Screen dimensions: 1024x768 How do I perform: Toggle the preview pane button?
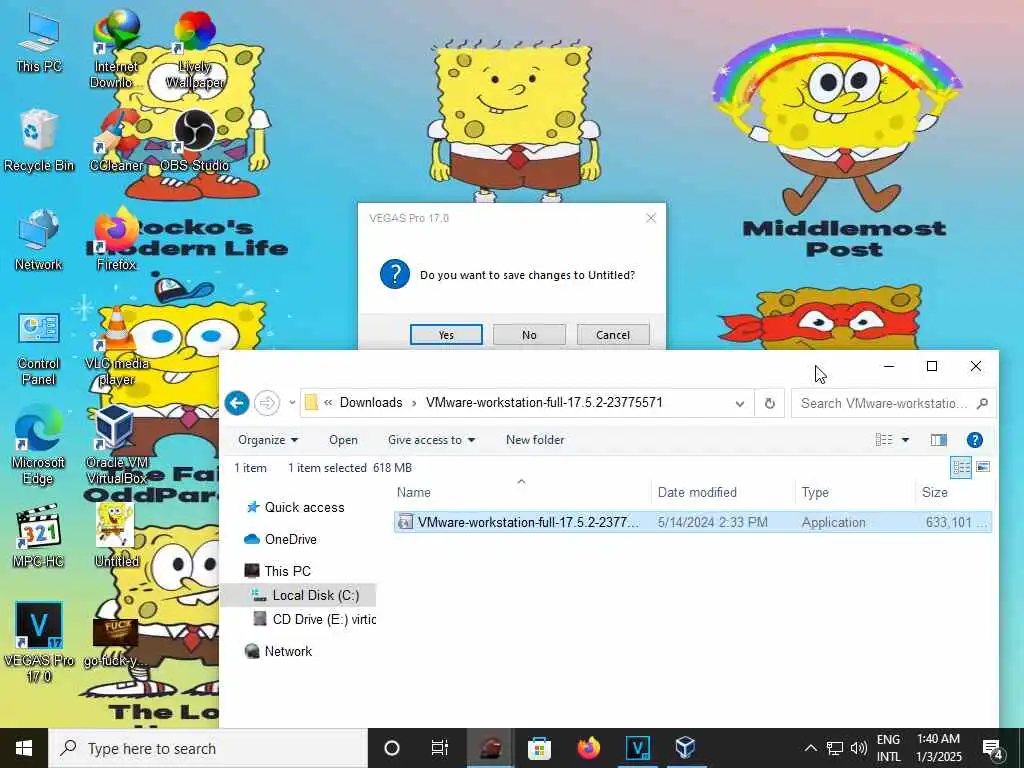click(x=938, y=440)
